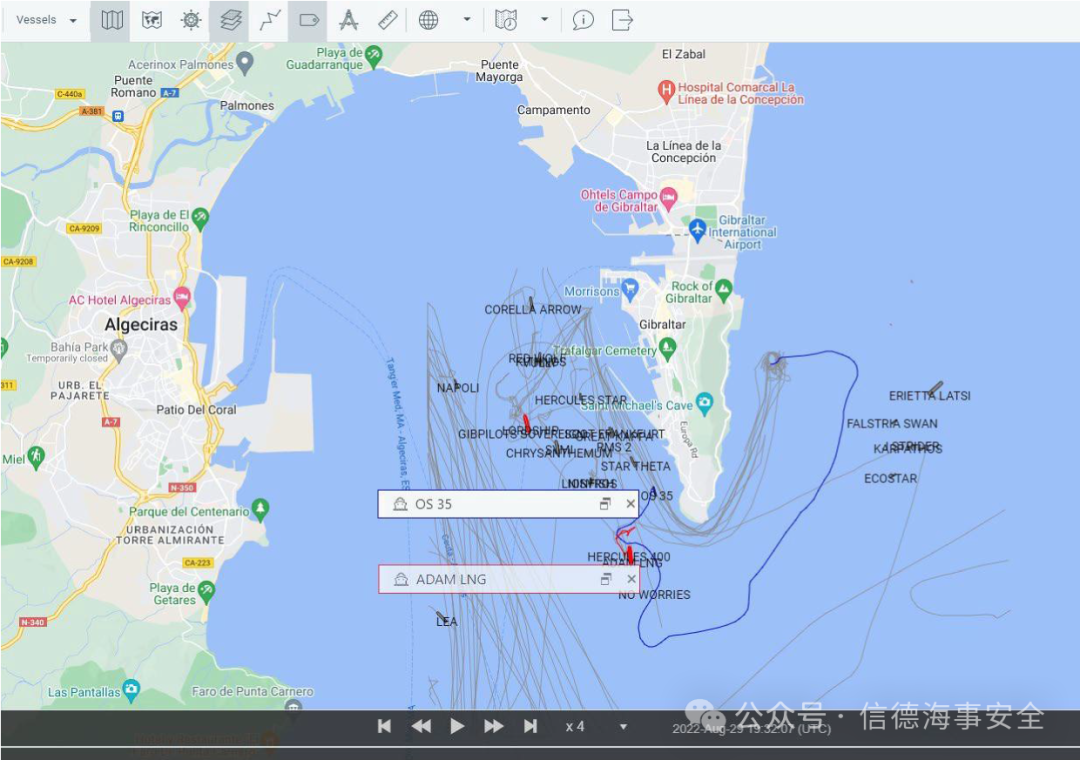Rewind the track playback
The width and height of the screenshot is (1080, 760).
[x=421, y=726]
